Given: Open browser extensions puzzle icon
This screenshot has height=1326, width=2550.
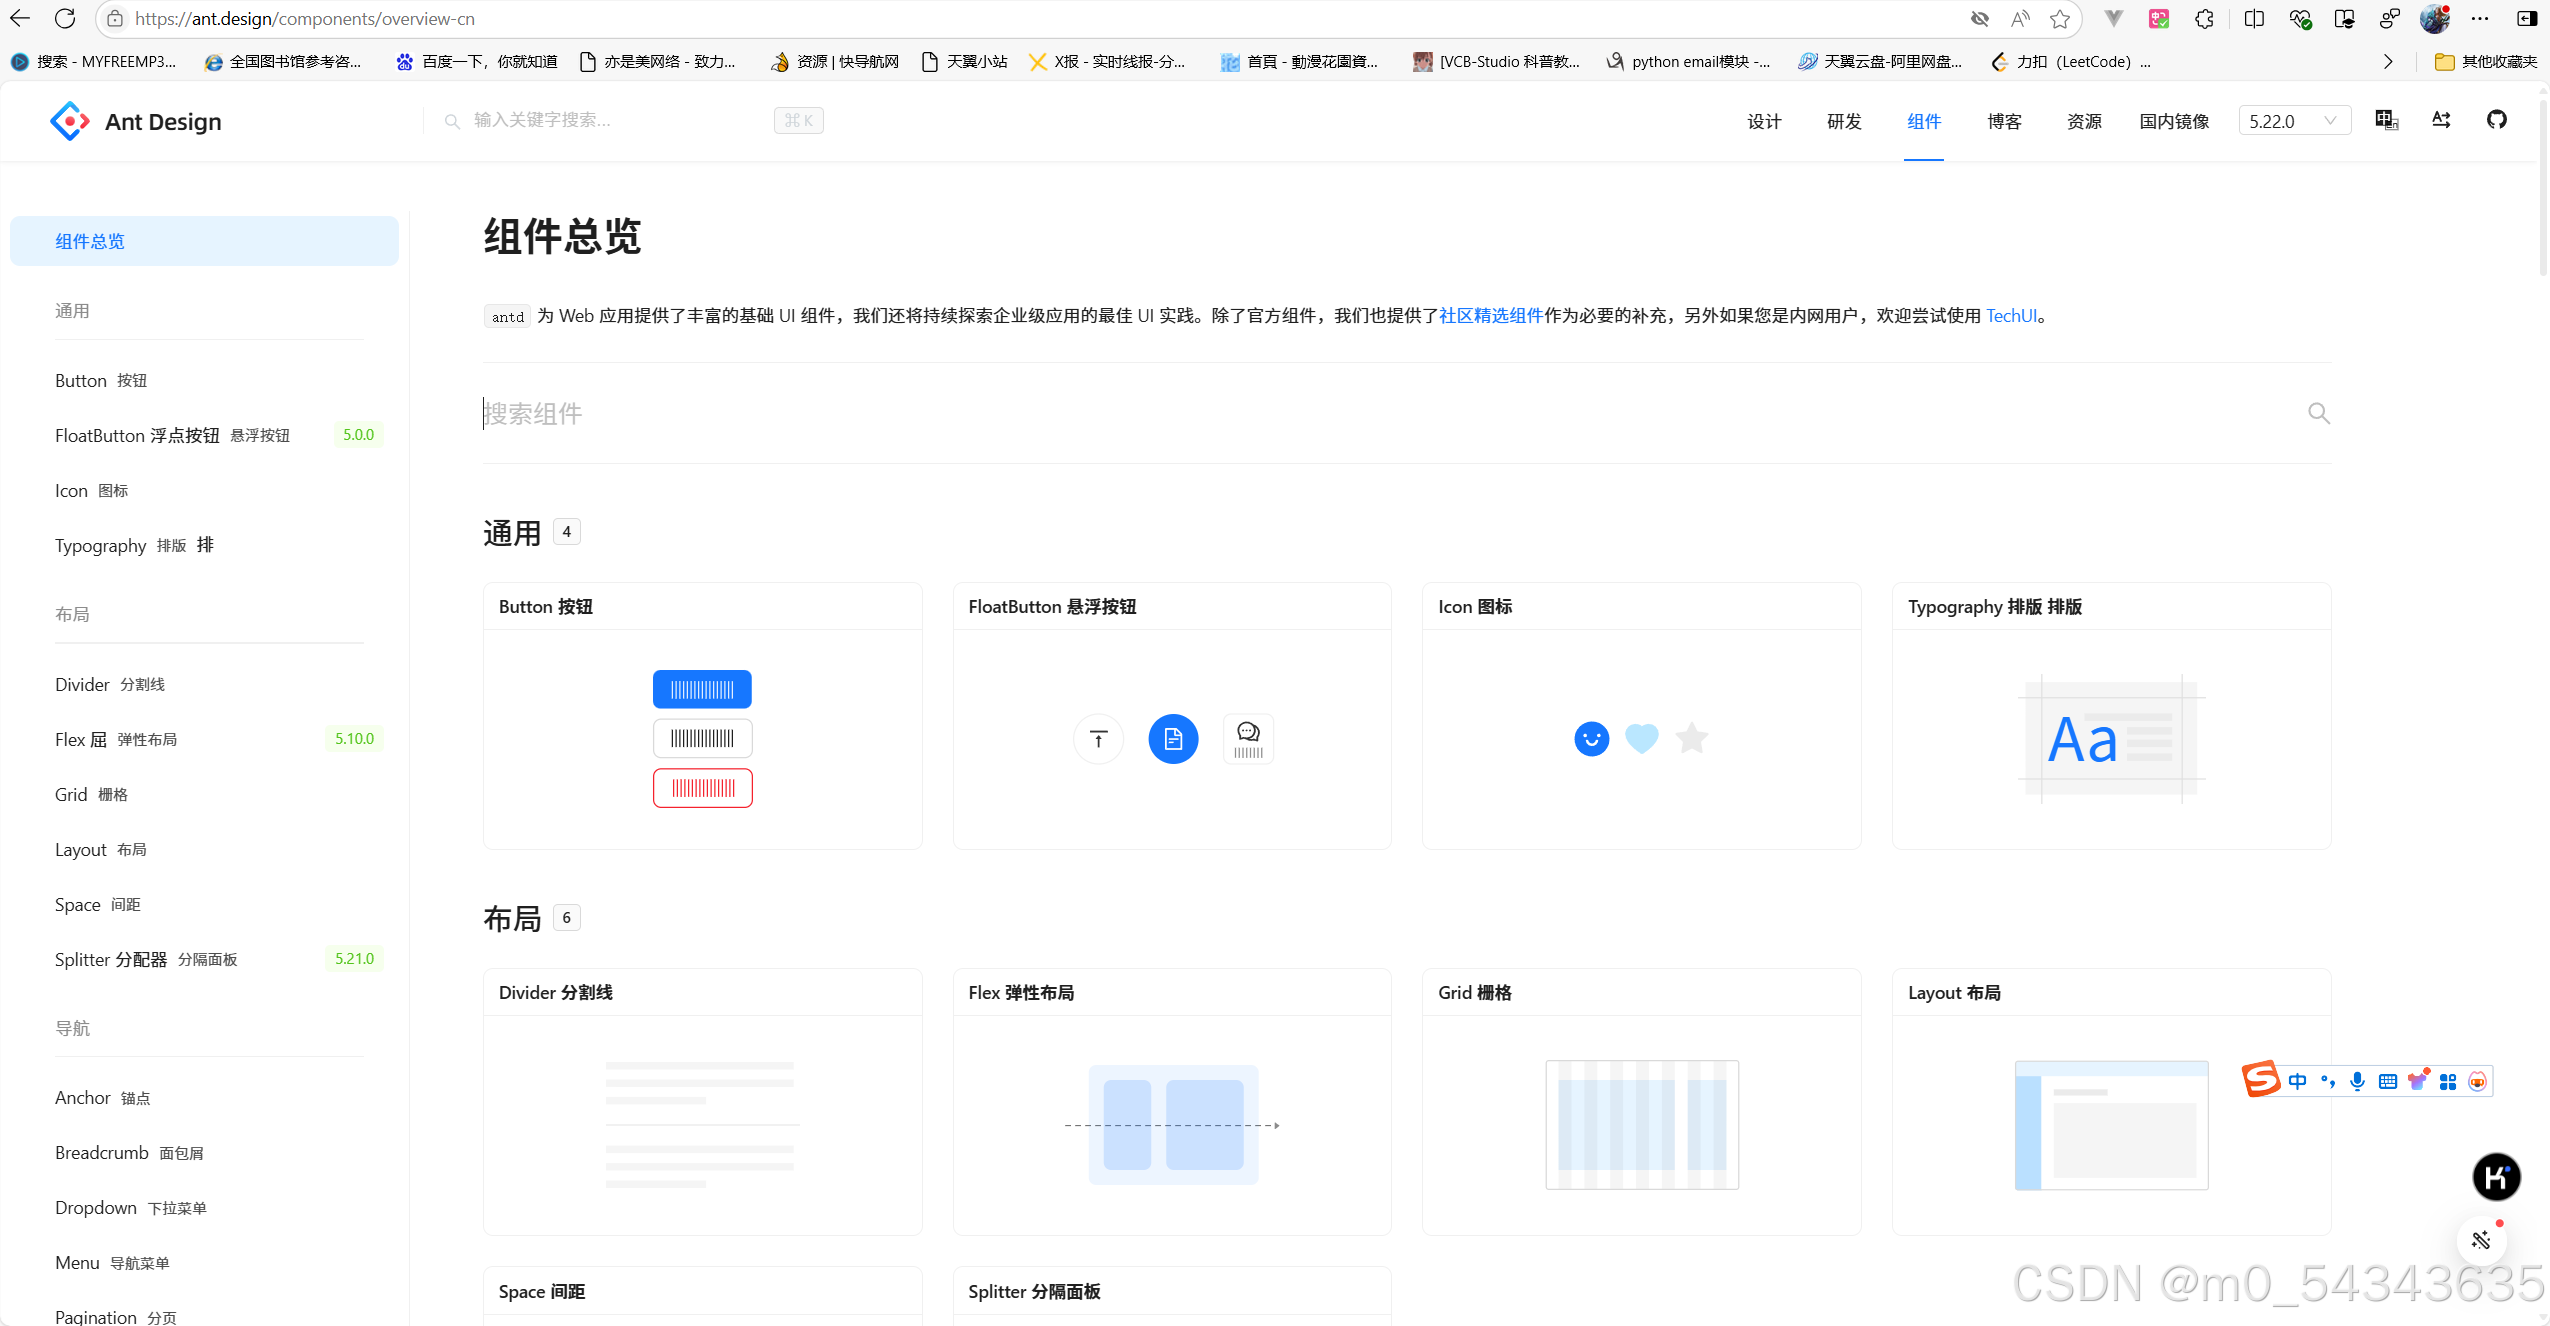Looking at the screenshot, I should click(x=2204, y=19).
